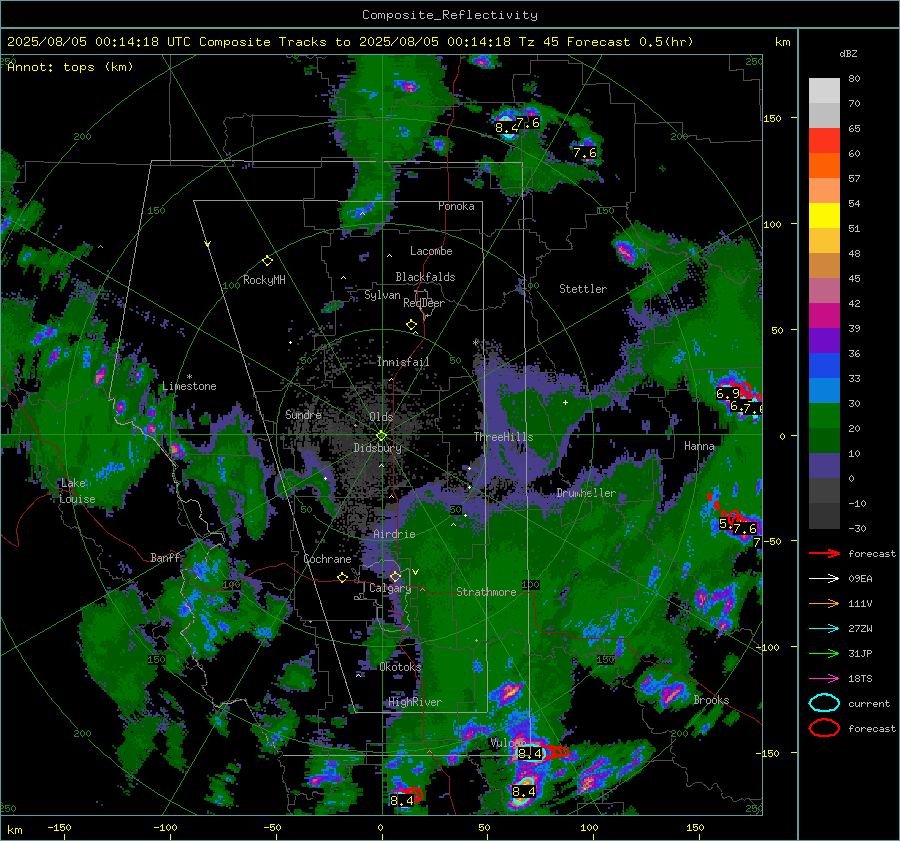Click the yellow diamond marker below RedDeer
Image resolution: width=900 pixels, height=841 pixels.
(x=411, y=325)
